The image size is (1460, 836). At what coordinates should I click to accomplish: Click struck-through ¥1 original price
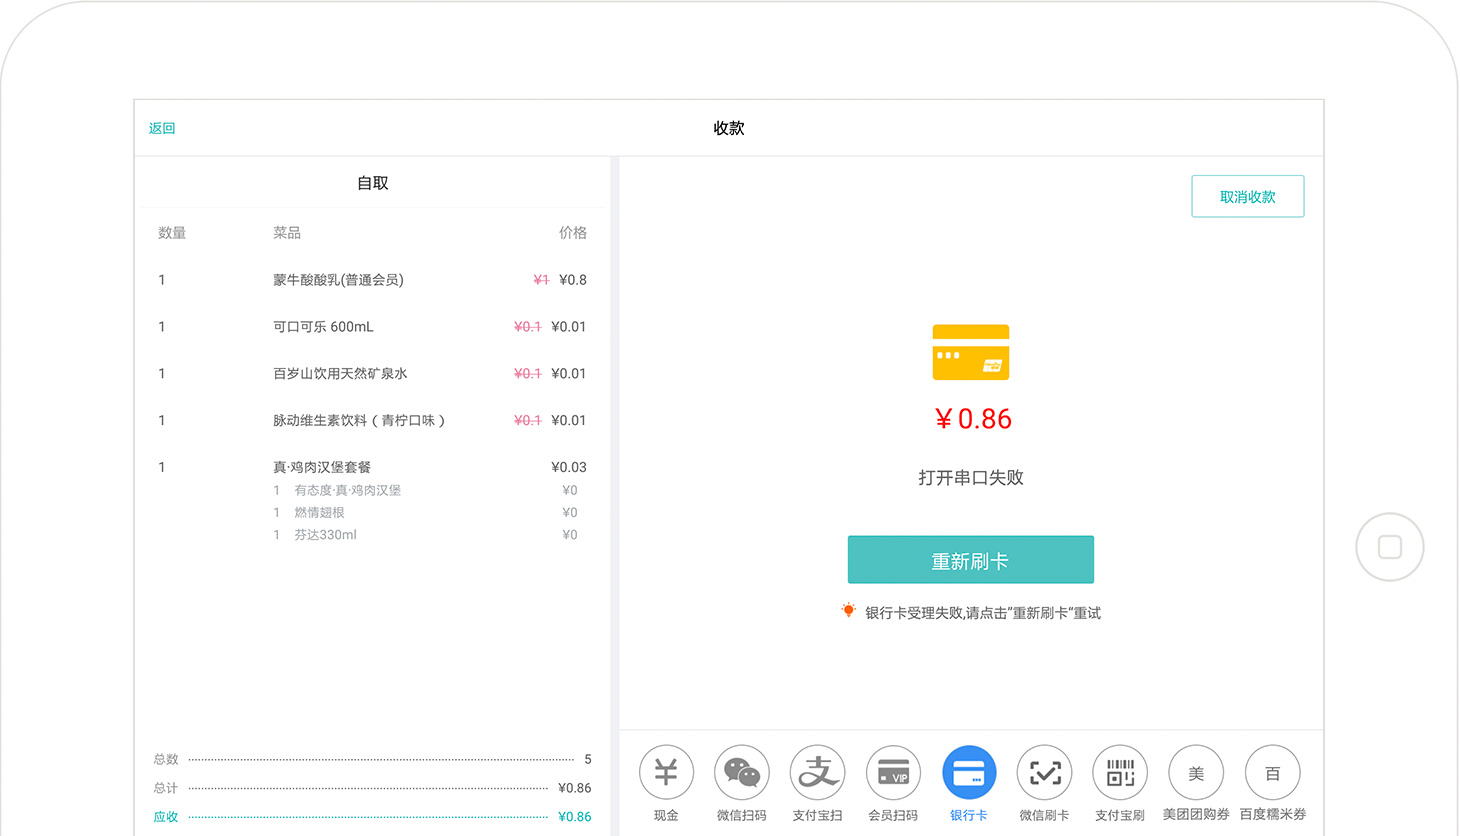coord(541,280)
